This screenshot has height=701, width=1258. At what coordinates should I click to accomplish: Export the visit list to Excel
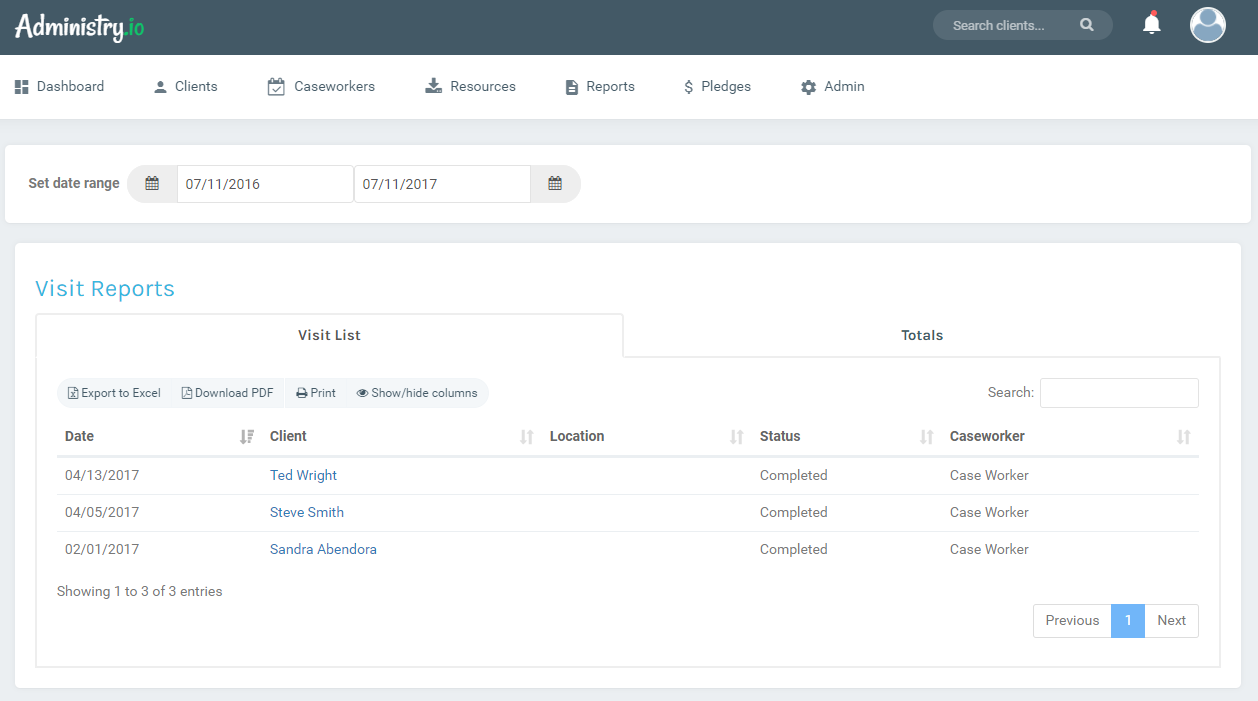(x=114, y=393)
